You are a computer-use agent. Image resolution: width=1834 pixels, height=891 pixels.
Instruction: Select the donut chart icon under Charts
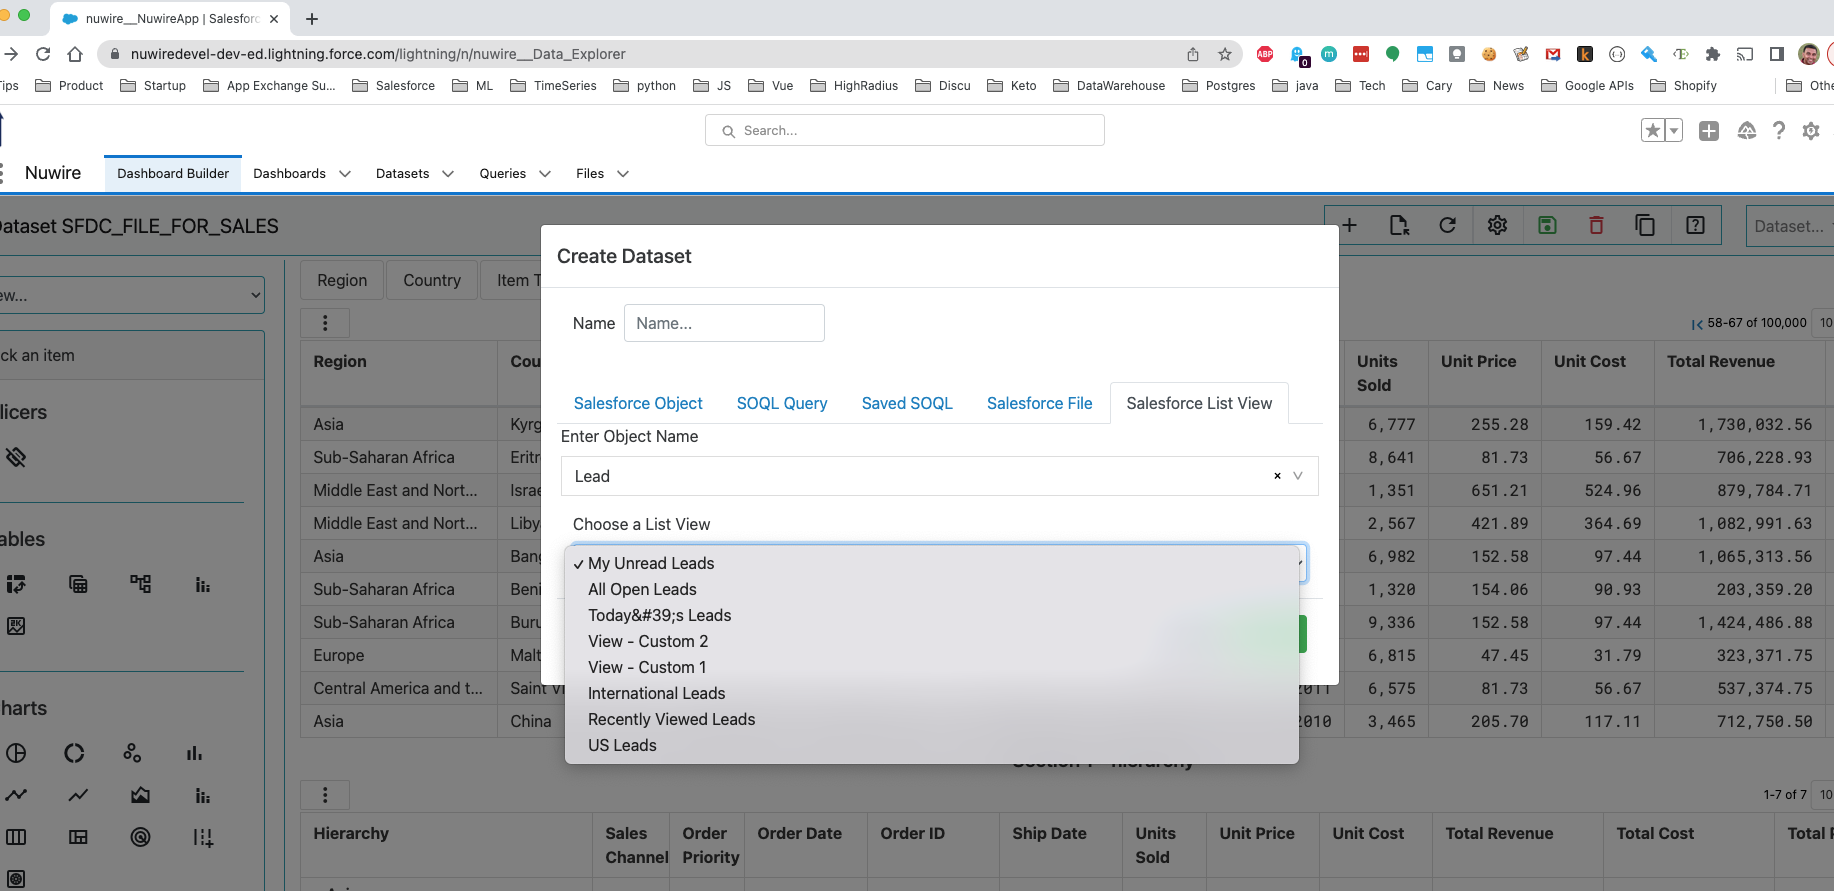click(x=75, y=753)
